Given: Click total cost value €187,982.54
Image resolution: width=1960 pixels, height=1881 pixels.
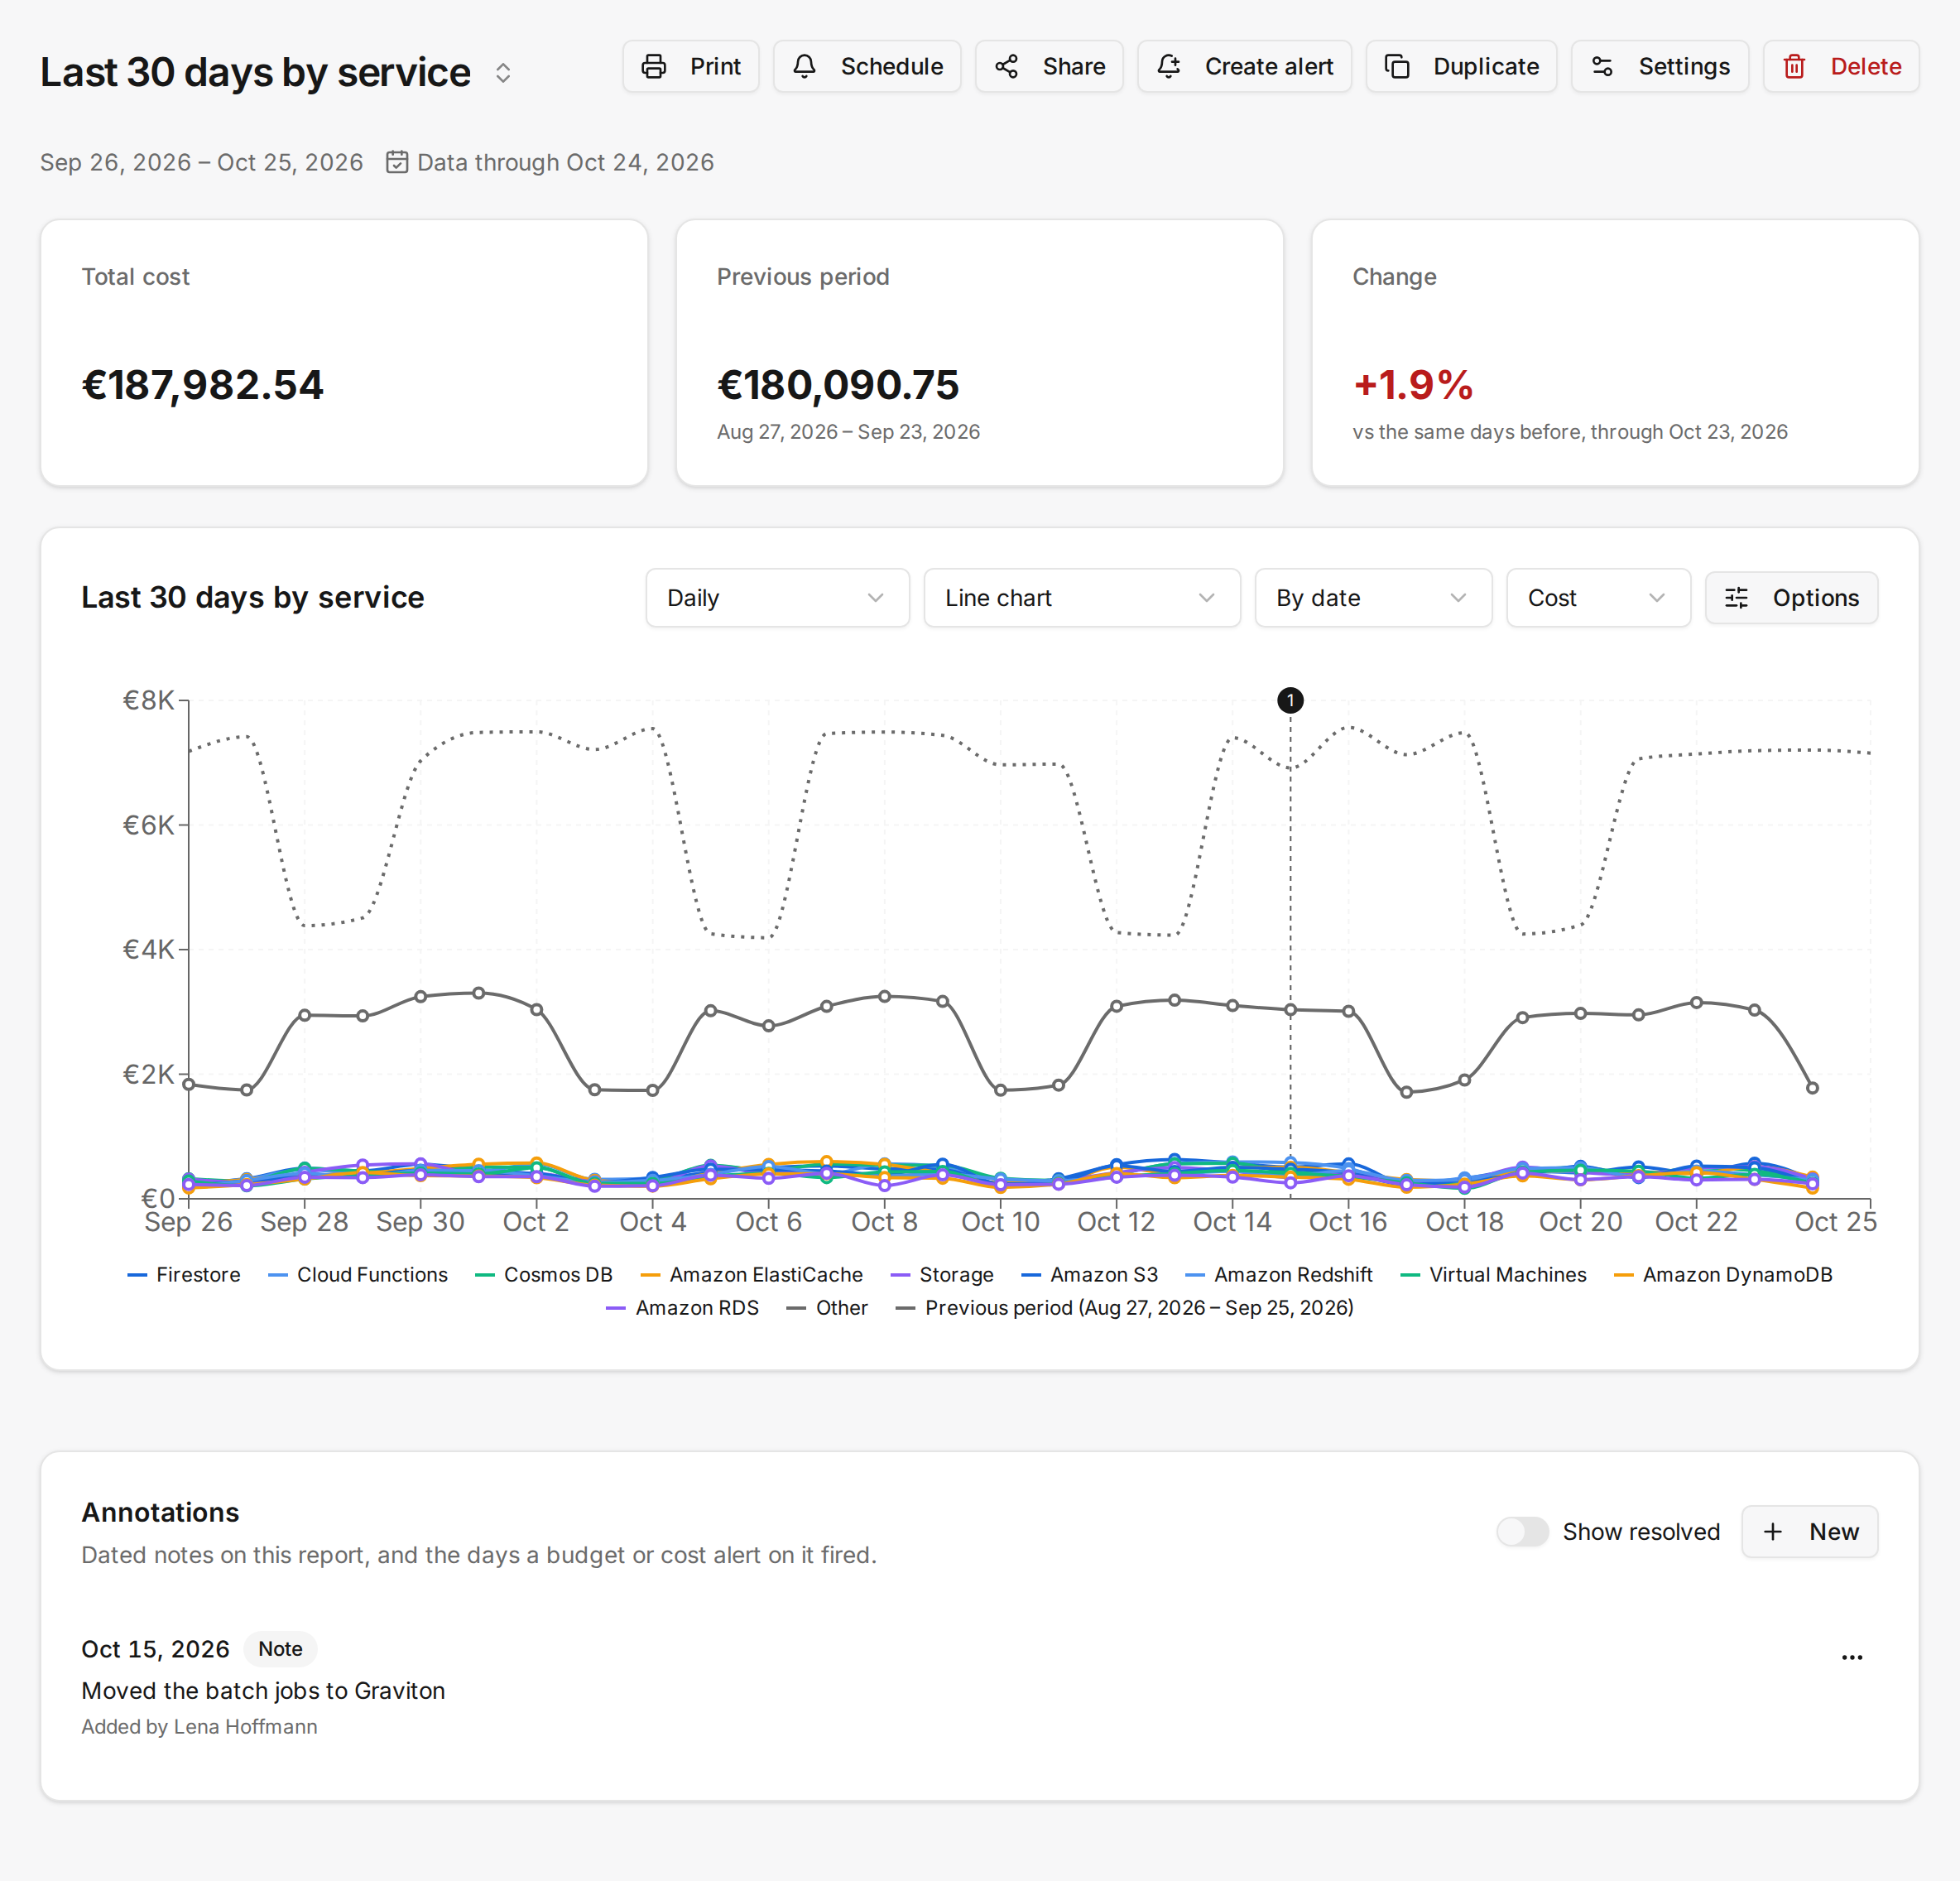Looking at the screenshot, I should (x=203, y=385).
